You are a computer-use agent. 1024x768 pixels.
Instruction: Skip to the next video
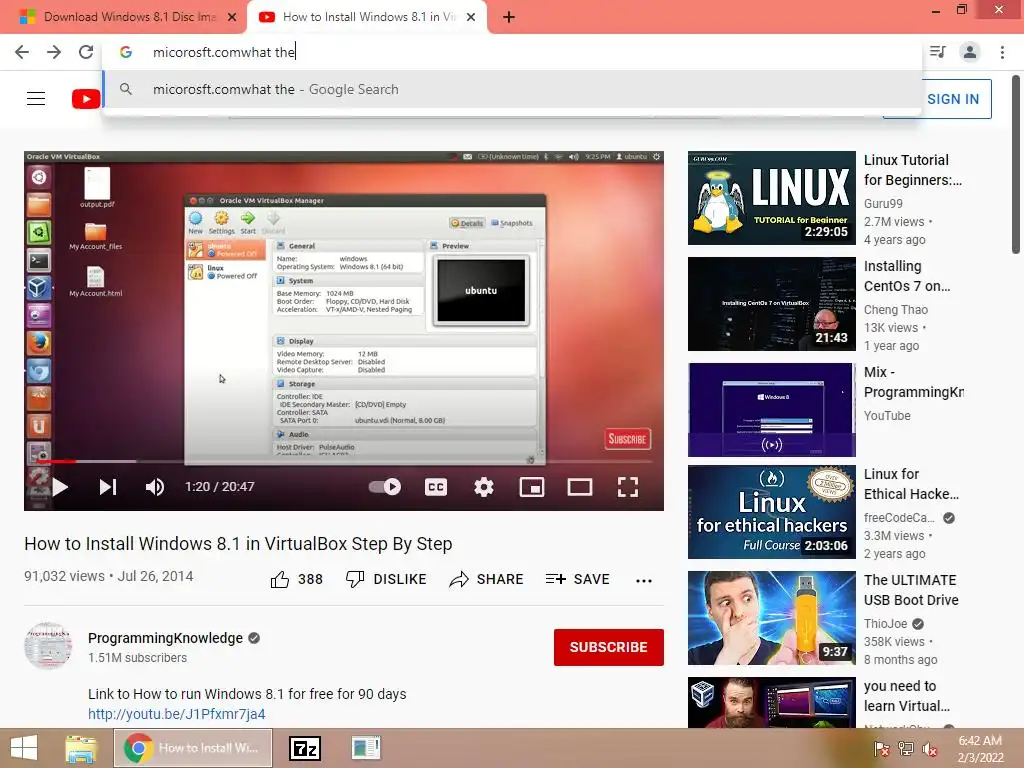pos(108,487)
